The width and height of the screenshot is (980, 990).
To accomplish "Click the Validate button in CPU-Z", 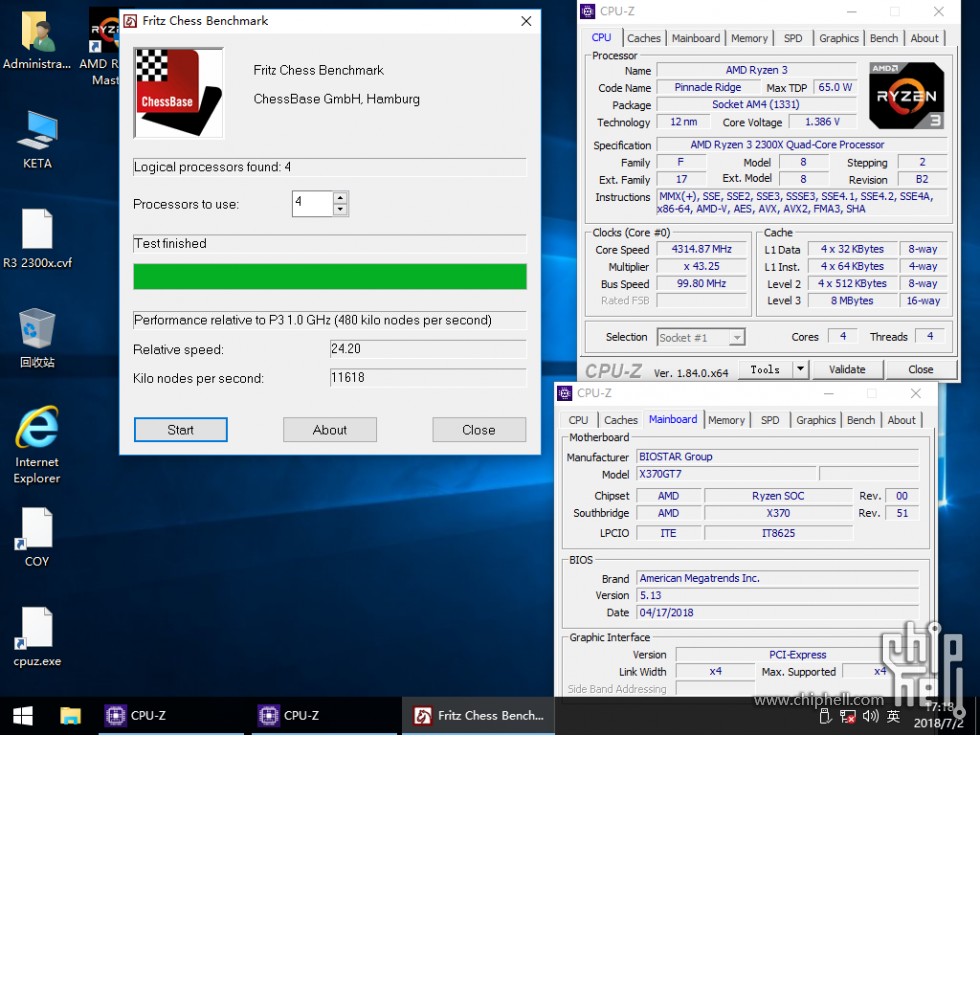I will coord(847,369).
